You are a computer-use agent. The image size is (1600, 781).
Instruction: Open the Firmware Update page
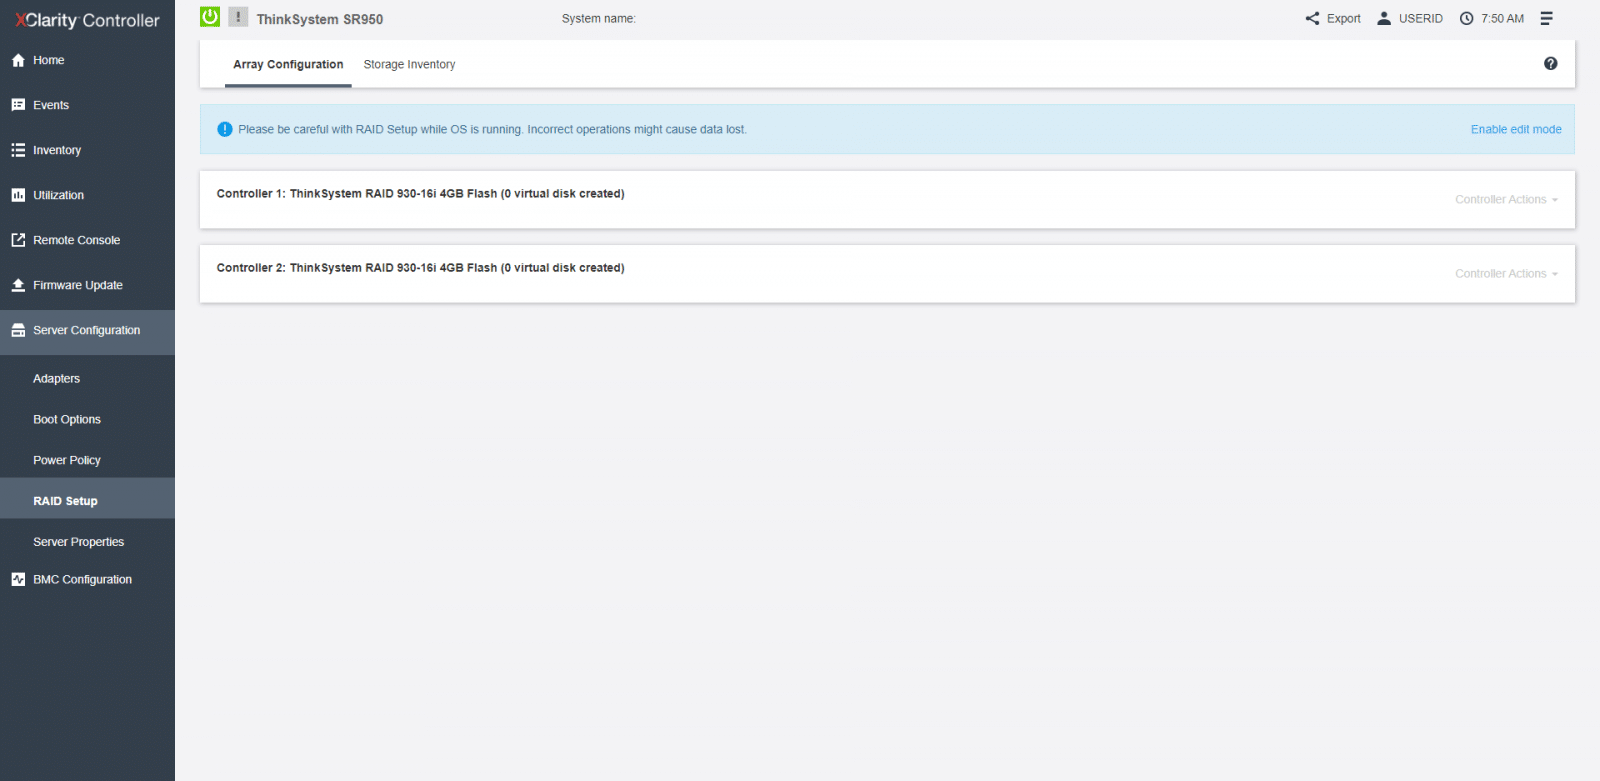[x=87, y=285]
